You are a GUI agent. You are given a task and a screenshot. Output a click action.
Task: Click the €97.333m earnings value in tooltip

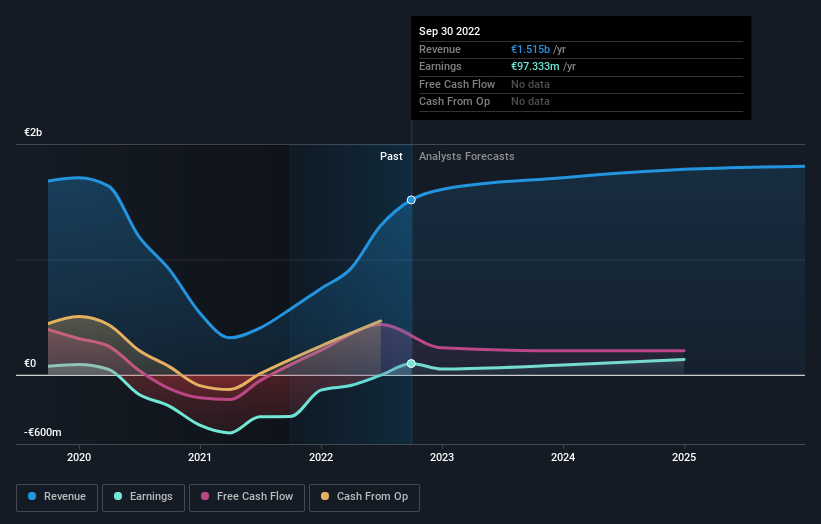535,66
